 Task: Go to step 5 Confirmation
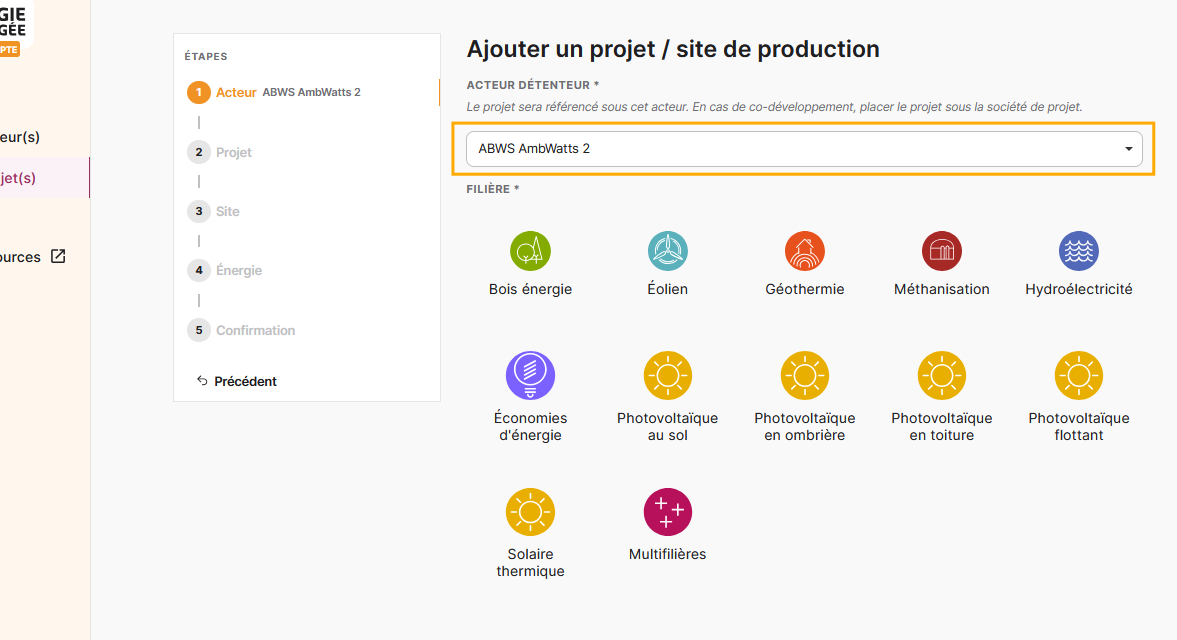(242, 330)
